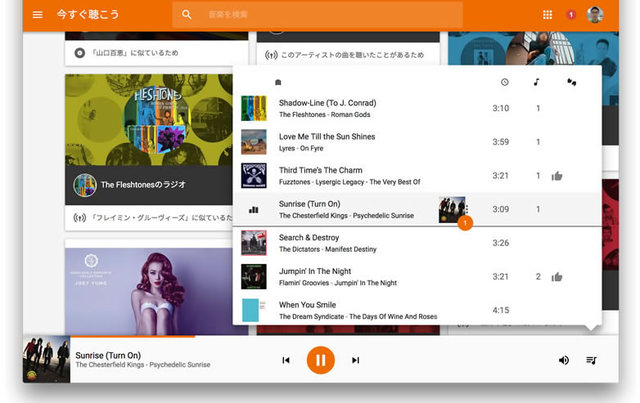Skip to the next track

[x=356, y=360]
